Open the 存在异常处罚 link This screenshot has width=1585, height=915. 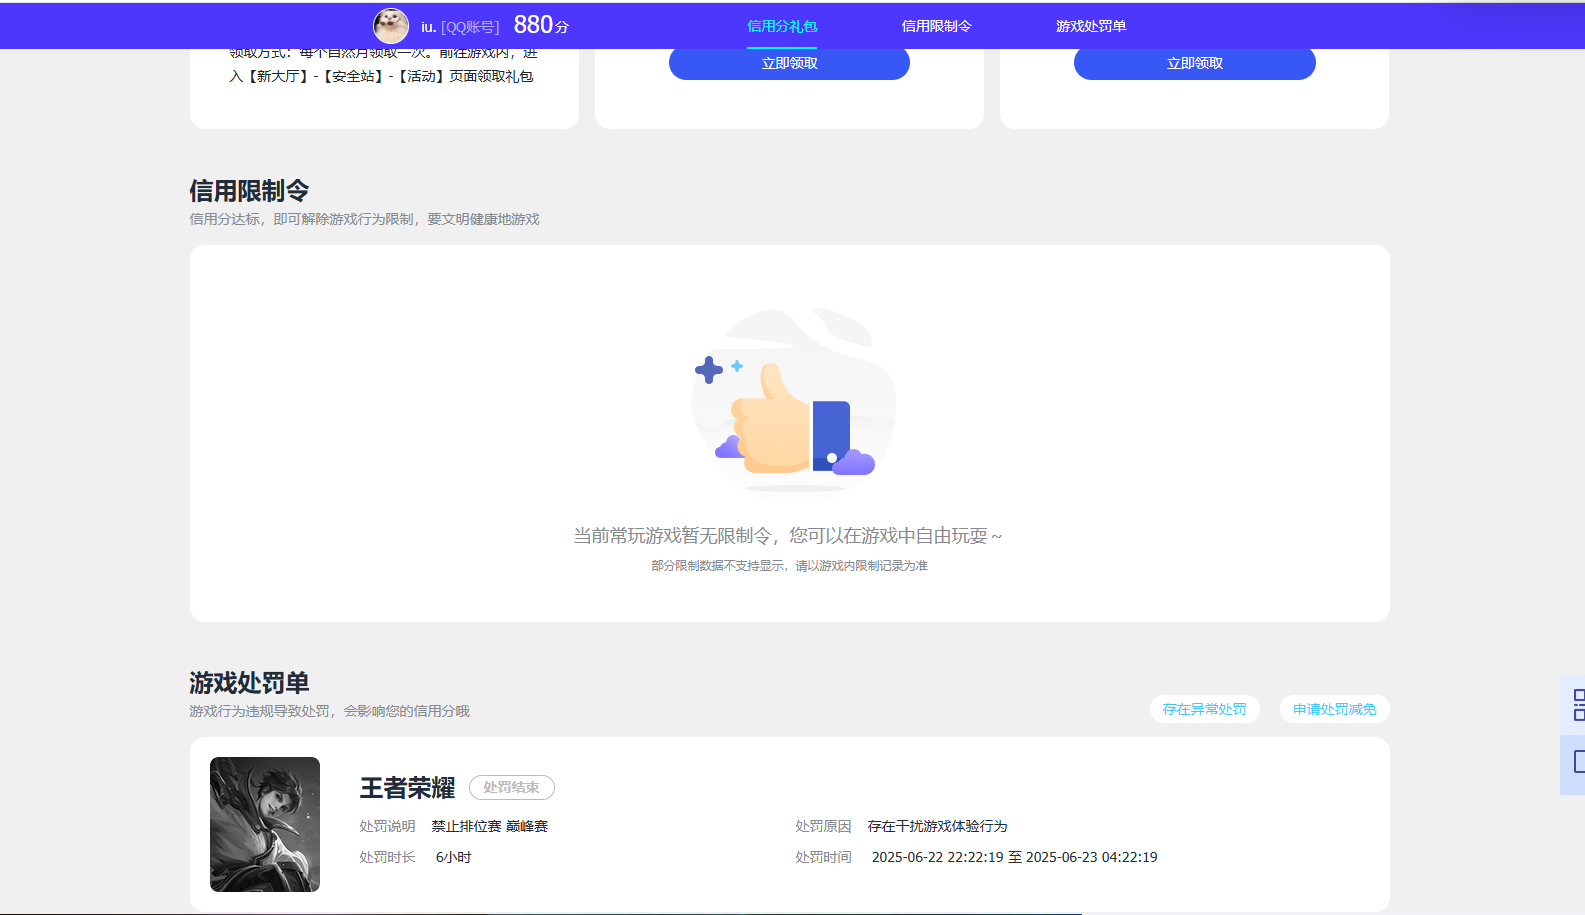[1204, 709]
